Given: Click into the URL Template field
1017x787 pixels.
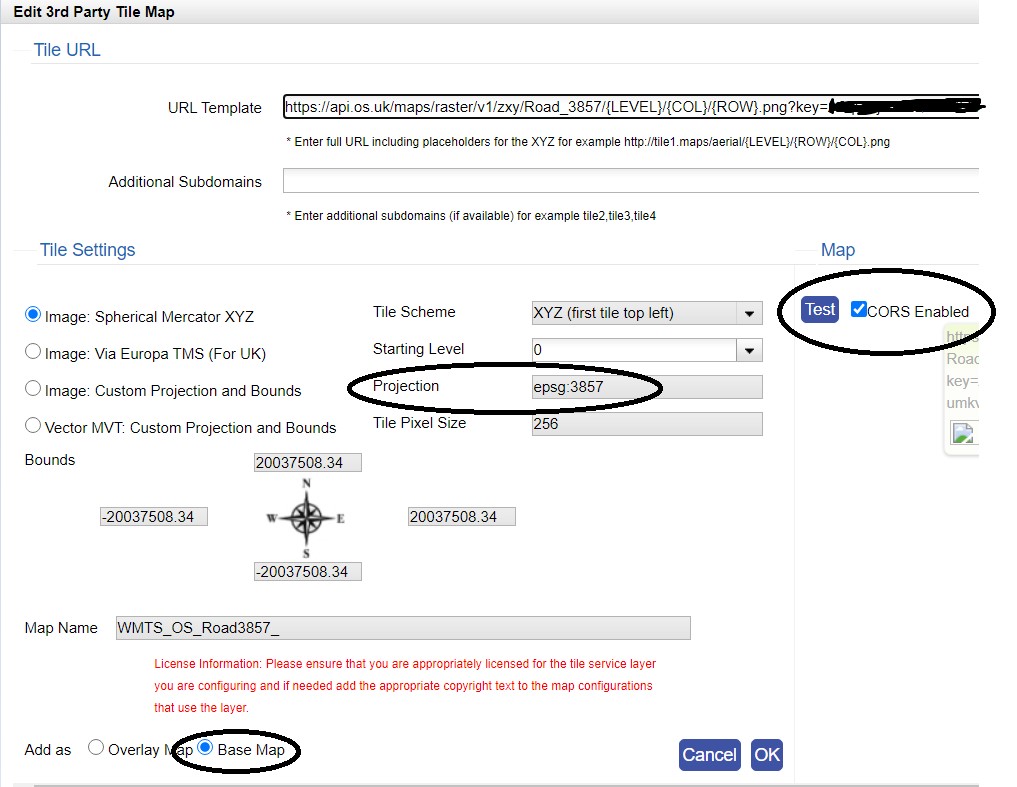Looking at the screenshot, I should pyautogui.click(x=630, y=107).
